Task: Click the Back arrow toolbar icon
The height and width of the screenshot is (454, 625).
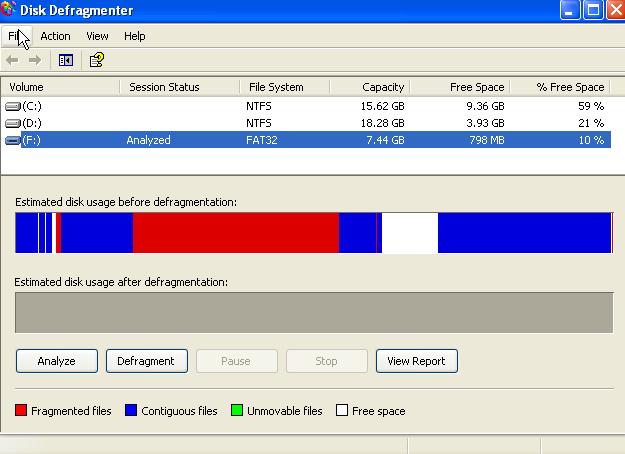Action: pyautogui.click(x=12, y=60)
